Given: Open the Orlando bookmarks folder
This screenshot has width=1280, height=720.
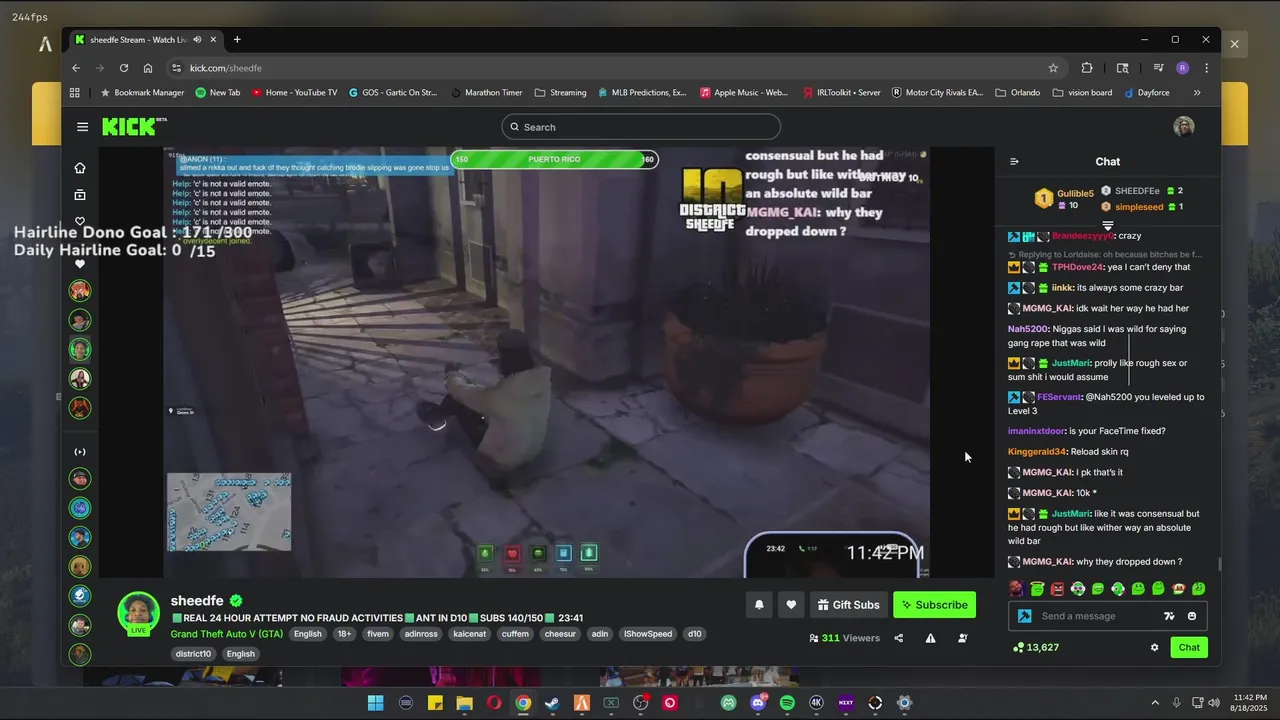Looking at the screenshot, I should (1018, 93).
